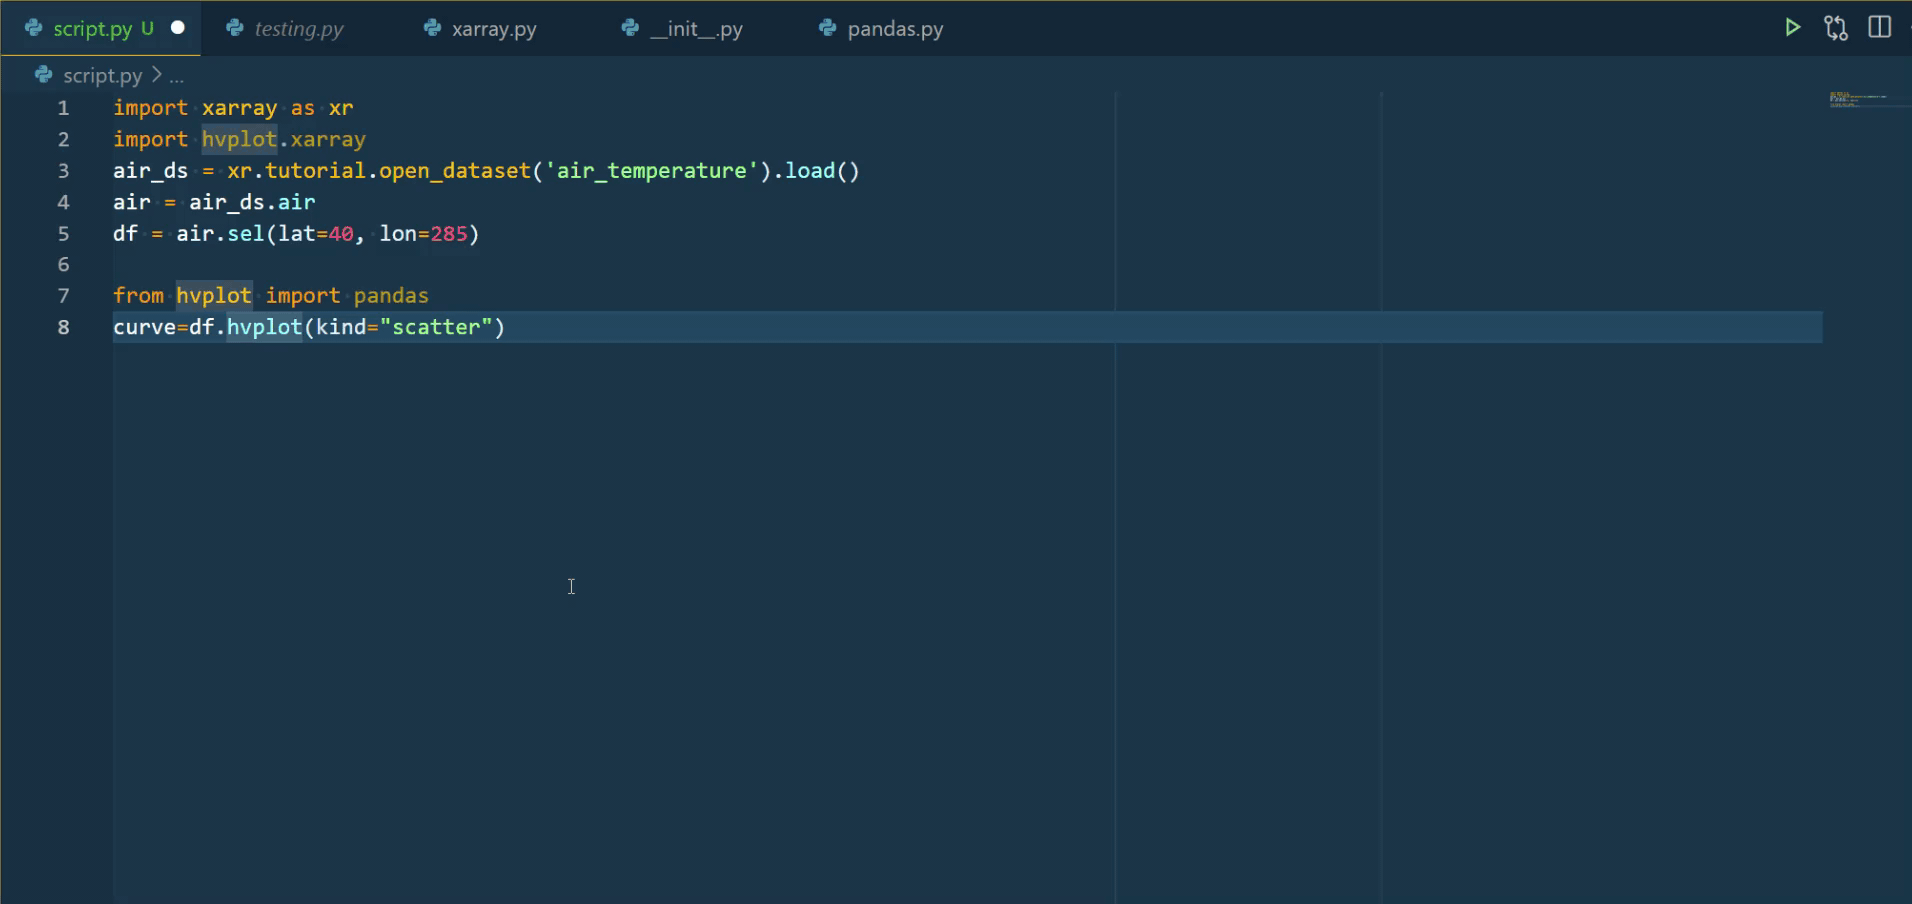Screen dimensions: 1912x904
Task: Switch to the testing.py tab
Action: coord(297,28)
